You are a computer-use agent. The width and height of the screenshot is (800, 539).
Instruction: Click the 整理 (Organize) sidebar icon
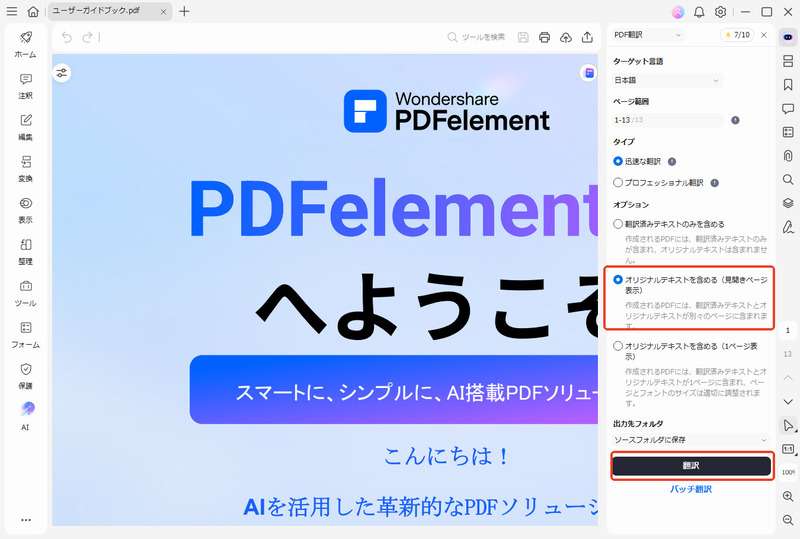[25, 250]
